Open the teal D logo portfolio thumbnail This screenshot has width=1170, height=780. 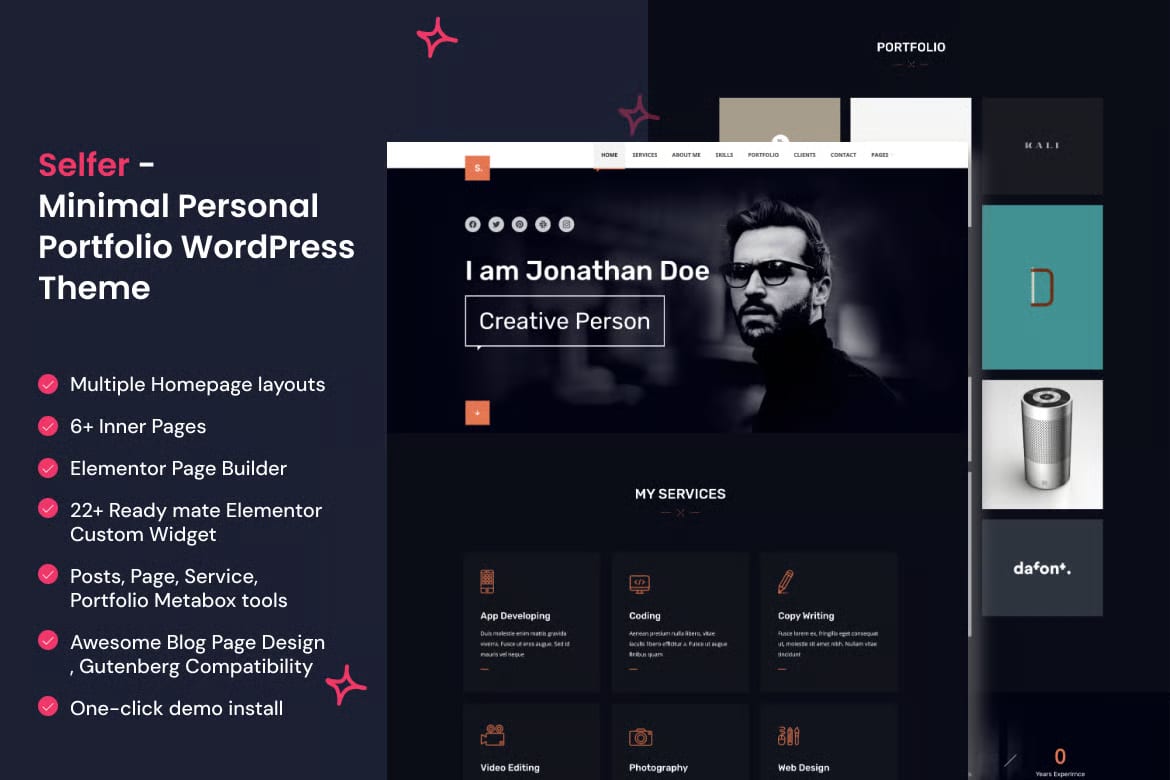click(x=1042, y=287)
